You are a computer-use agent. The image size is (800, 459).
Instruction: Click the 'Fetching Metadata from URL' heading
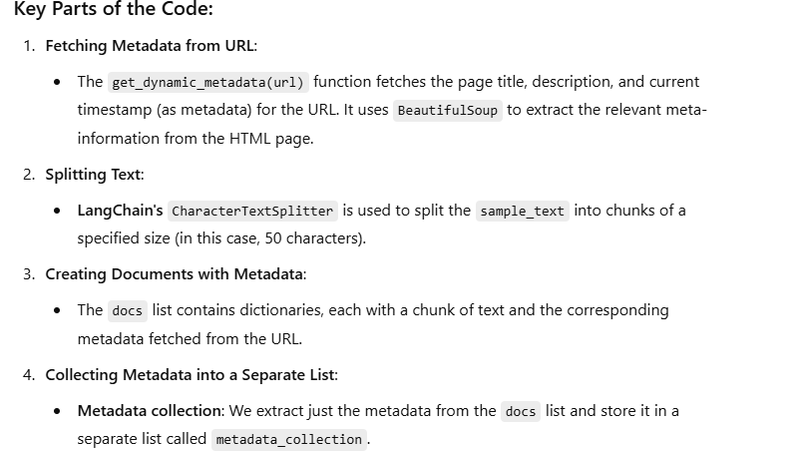(x=149, y=46)
